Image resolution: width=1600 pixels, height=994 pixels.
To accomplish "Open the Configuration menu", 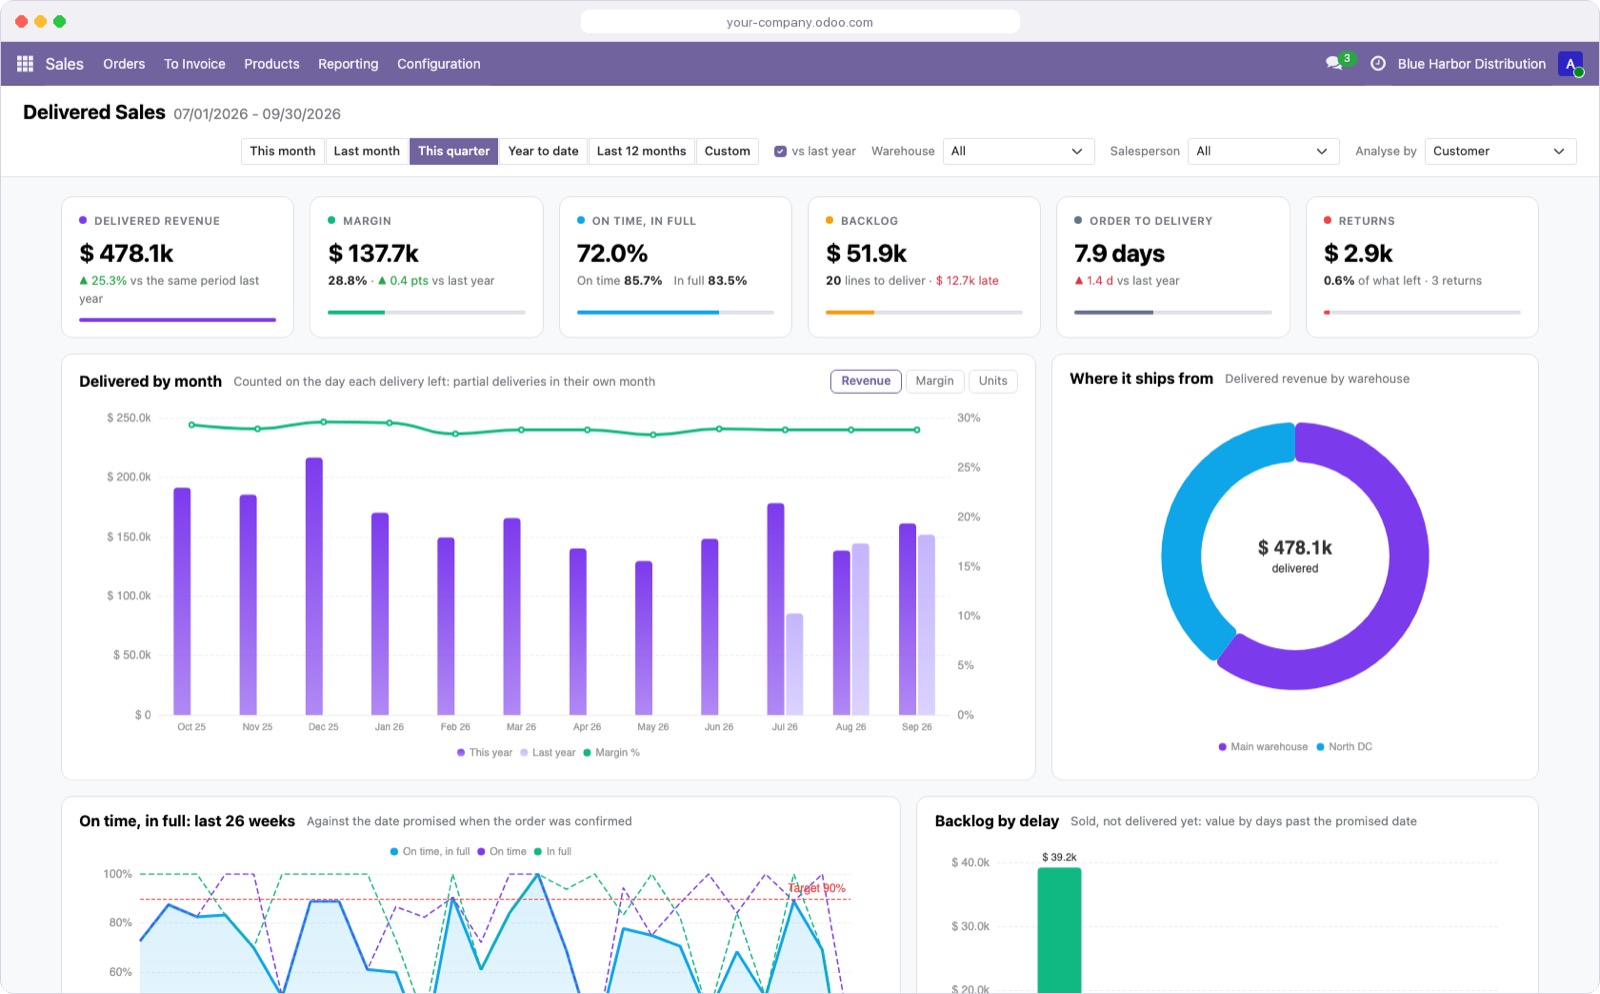I will pos(439,64).
